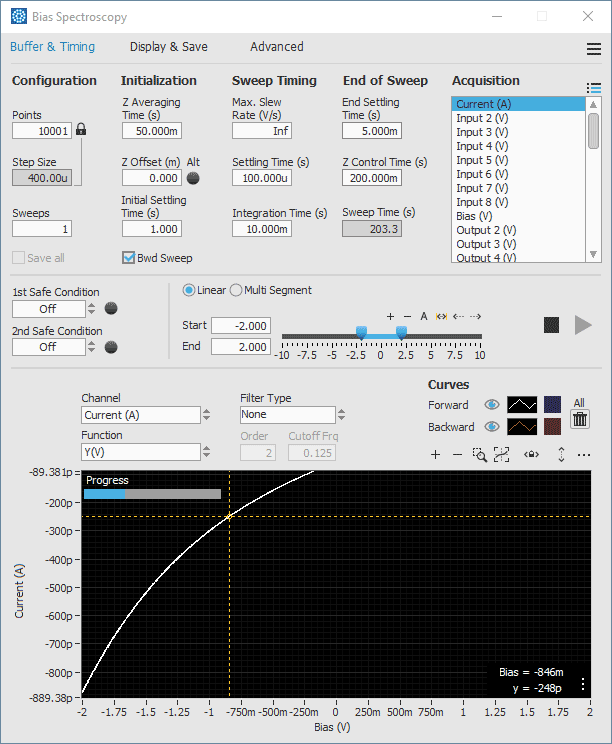Click the Backward curve dark red texture swatch
This screenshot has width=612, height=744.
coord(552,427)
